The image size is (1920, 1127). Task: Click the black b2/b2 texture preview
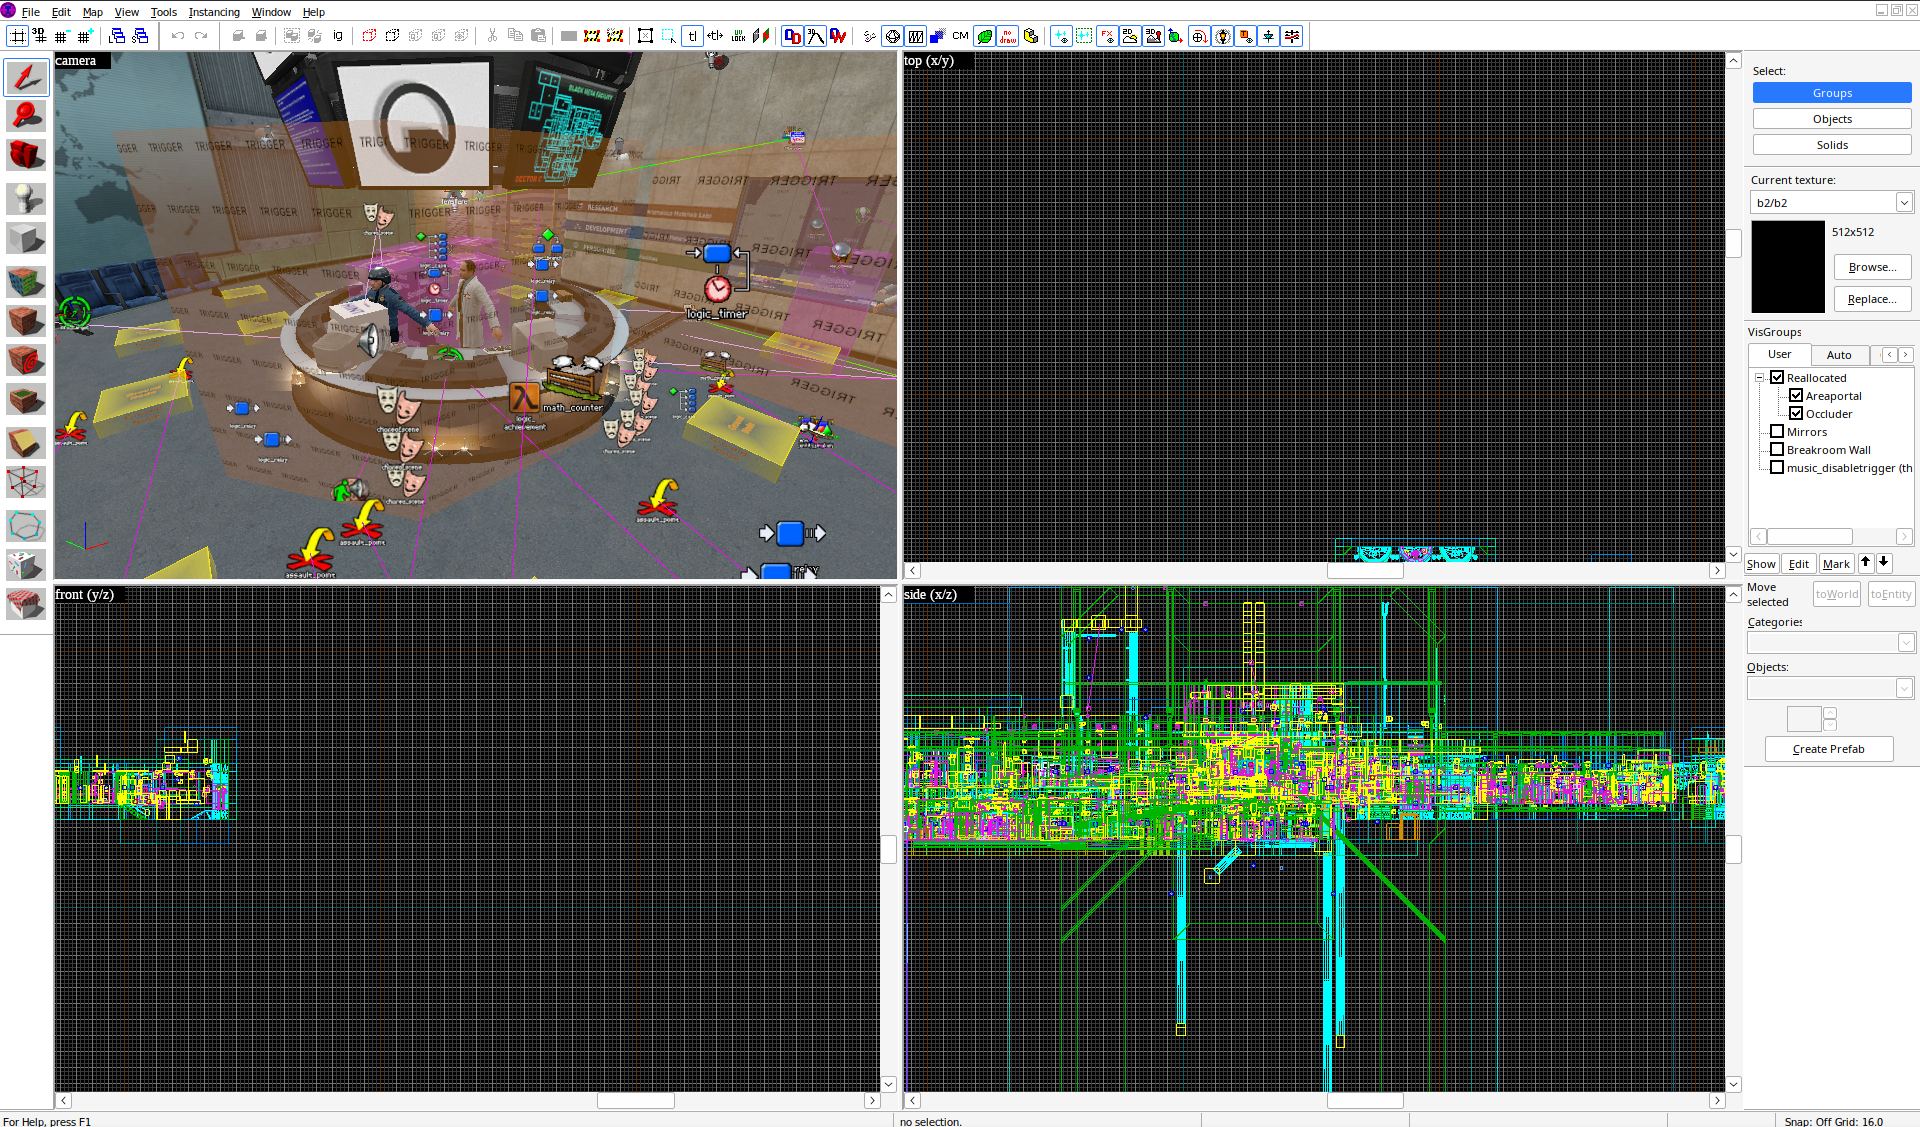[x=1788, y=267]
